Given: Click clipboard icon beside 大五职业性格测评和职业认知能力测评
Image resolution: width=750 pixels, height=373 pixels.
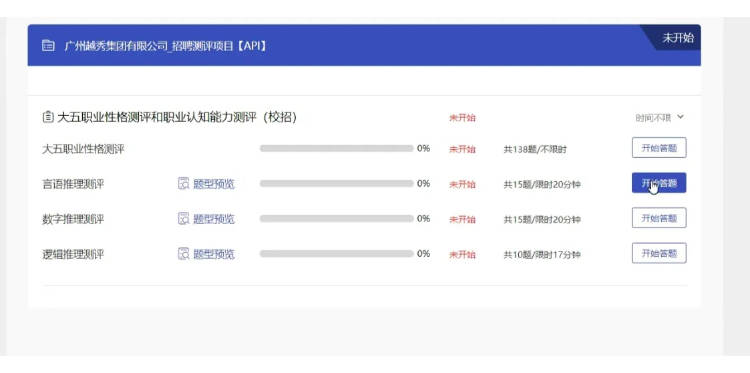Looking at the screenshot, I should [x=47, y=117].
